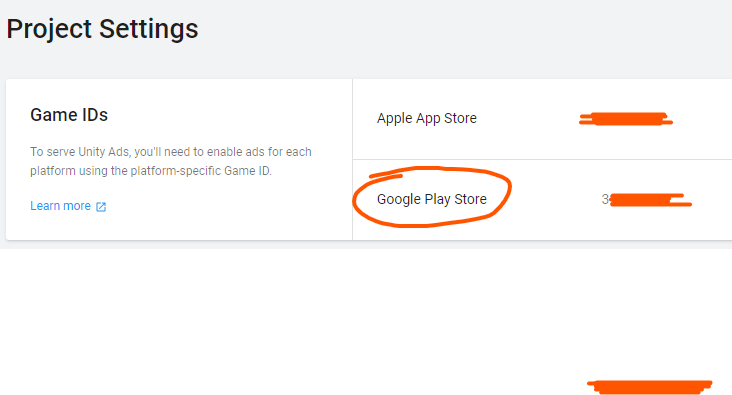Screen dimensions: 732x395
Task: Click the Project Settings page heading
Action: click(102, 29)
